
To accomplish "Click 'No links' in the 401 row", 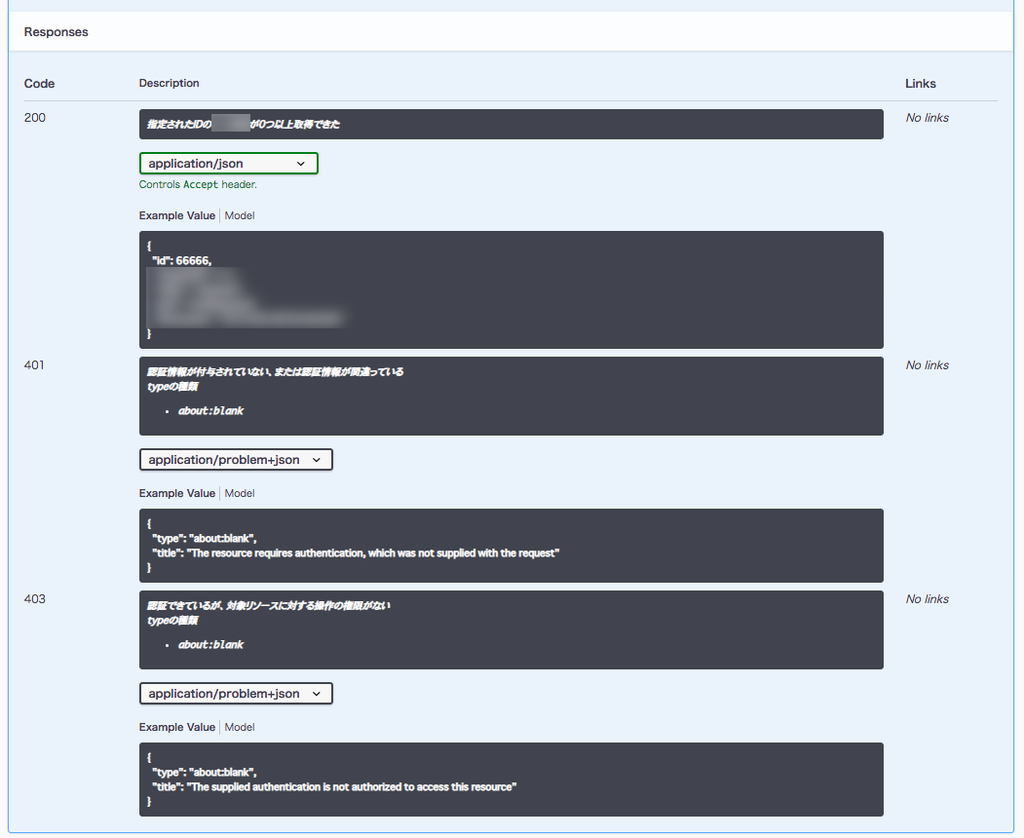I will 927,365.
